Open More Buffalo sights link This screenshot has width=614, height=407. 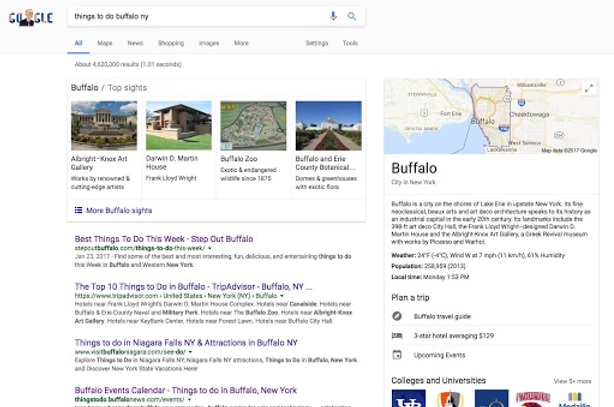point(119,210)
